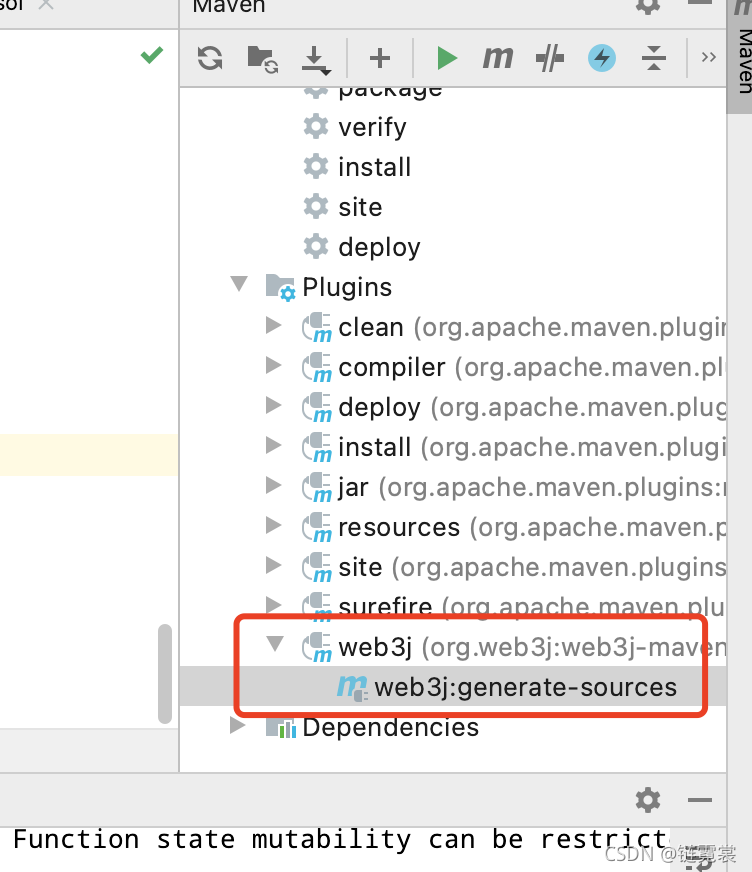
Task: Download sources and documentation icon
Action: [x=315, y=60]
